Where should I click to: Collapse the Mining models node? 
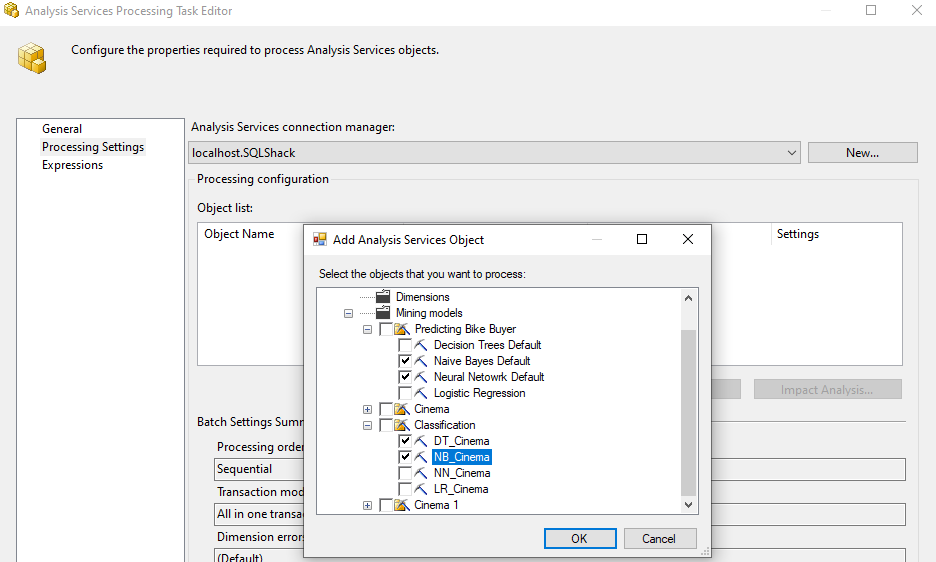coord(348,313)
